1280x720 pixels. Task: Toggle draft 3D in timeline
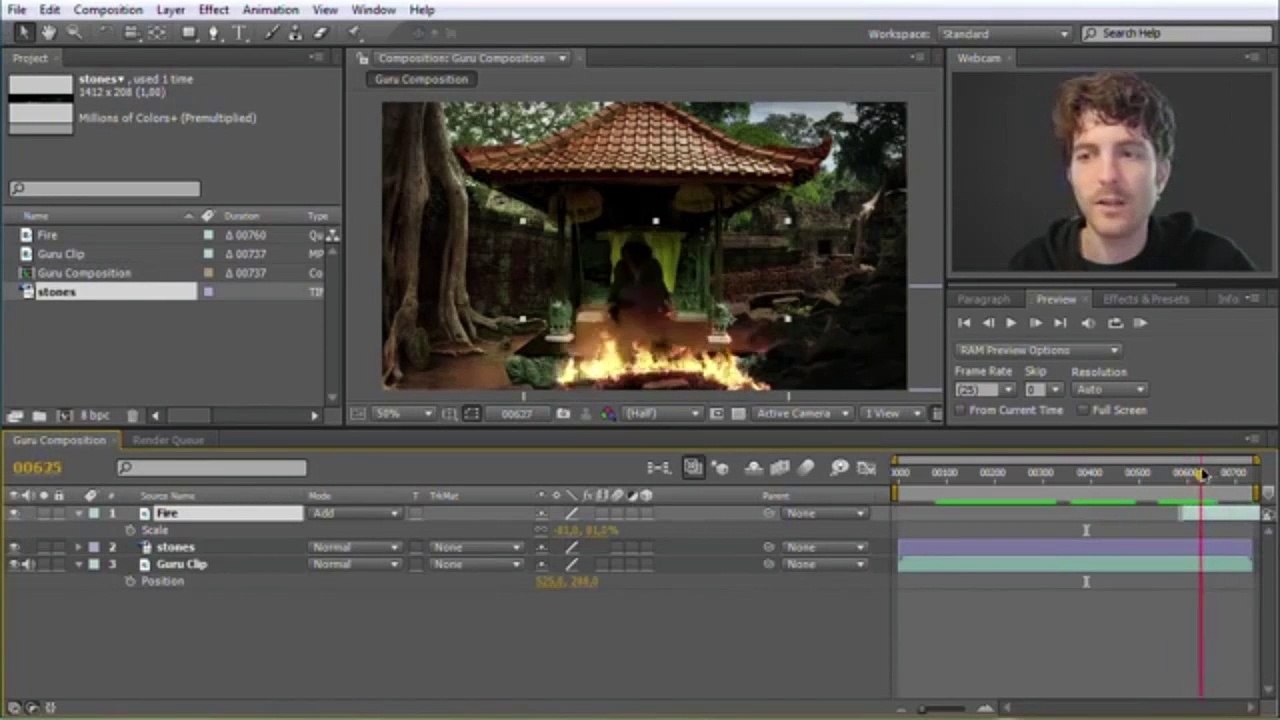click(720, 467)
